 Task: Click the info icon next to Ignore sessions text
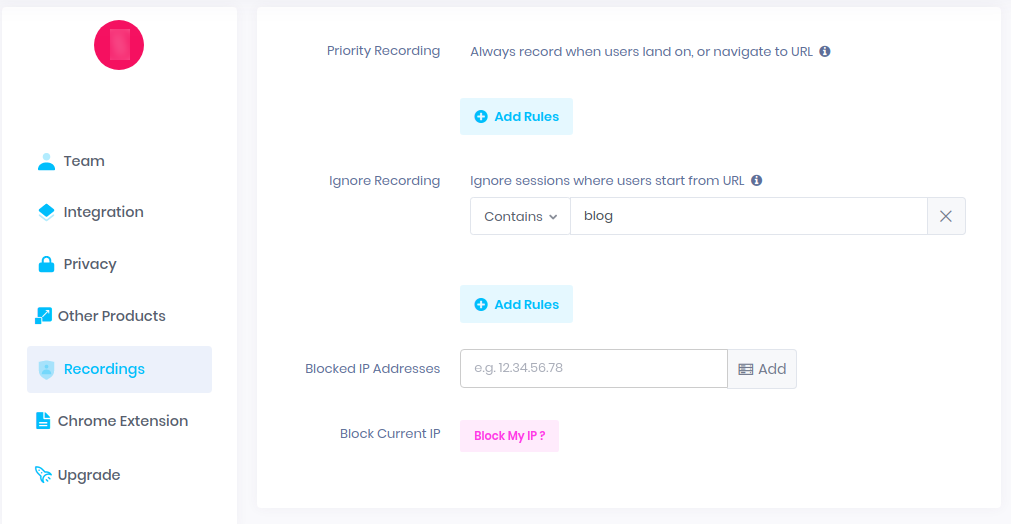(757, 180)
